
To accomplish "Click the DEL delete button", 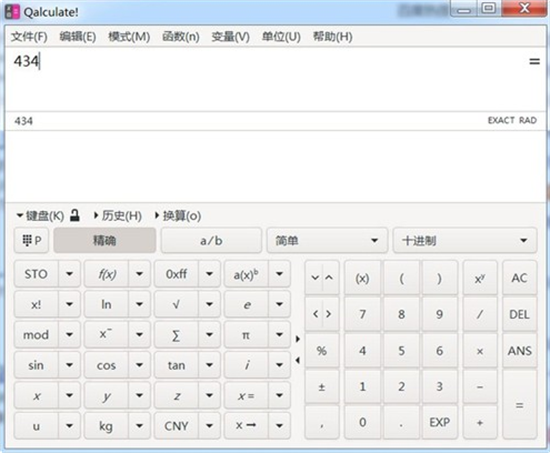I will tap(519, 314).
